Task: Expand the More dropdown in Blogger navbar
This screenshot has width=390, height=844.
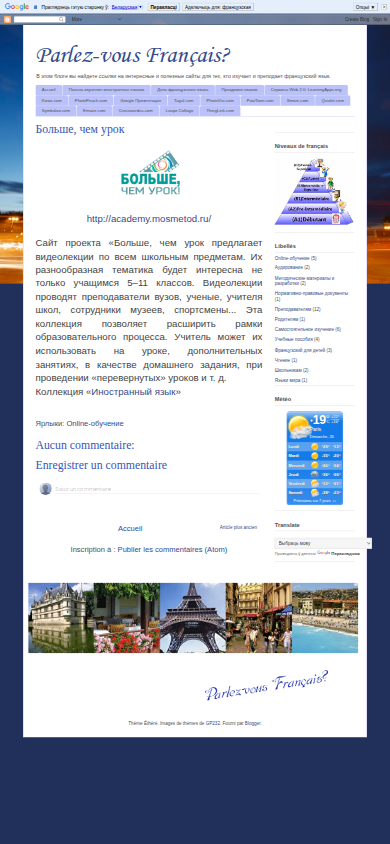Action: [x=96, y=19]
